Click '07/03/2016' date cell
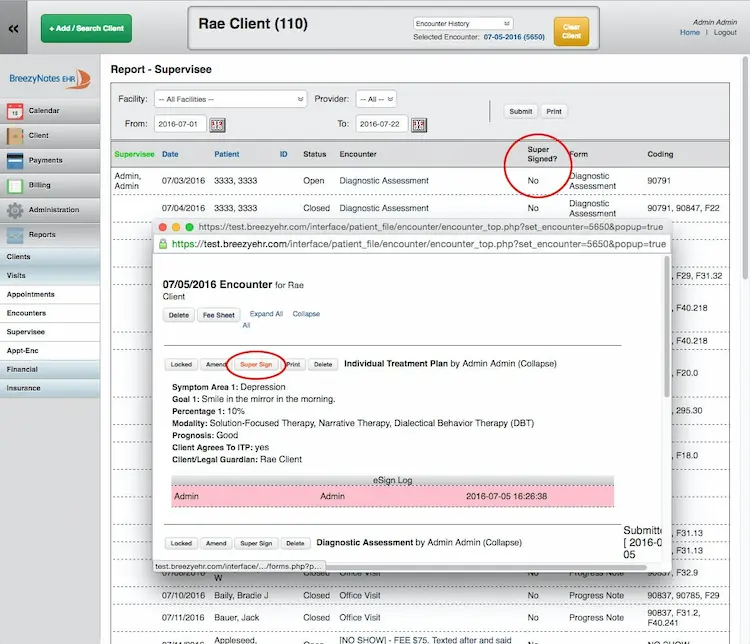750x644 pixels. (183, 181)
